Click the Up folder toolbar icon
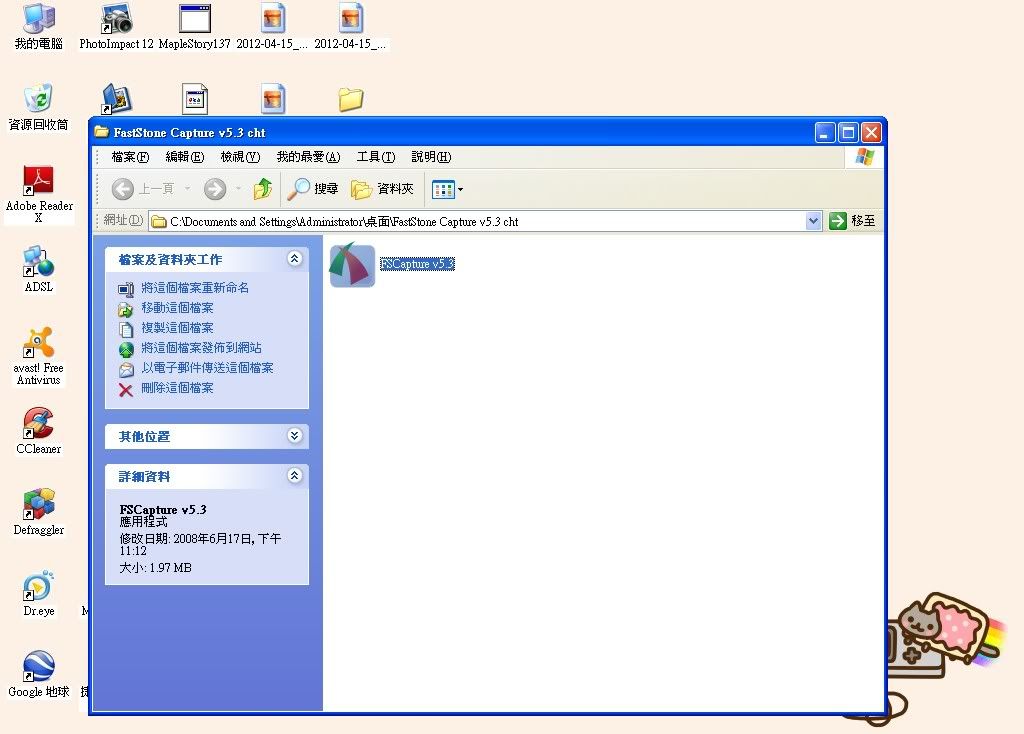The image size is (1024, 734). pyautogui.click(x=263, y=189)
